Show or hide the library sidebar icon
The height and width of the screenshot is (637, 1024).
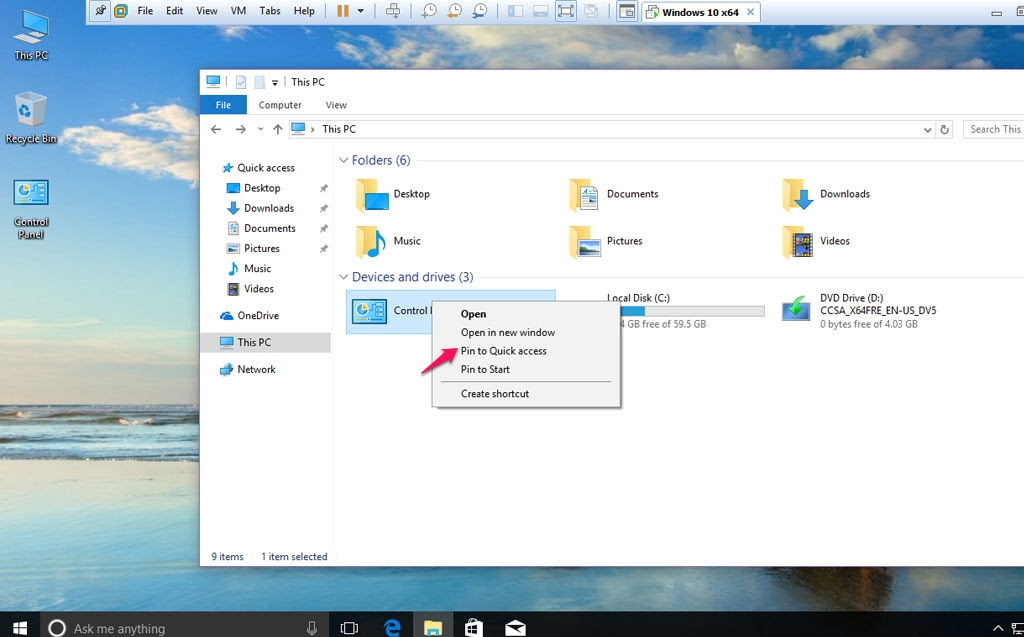[515, 11]
